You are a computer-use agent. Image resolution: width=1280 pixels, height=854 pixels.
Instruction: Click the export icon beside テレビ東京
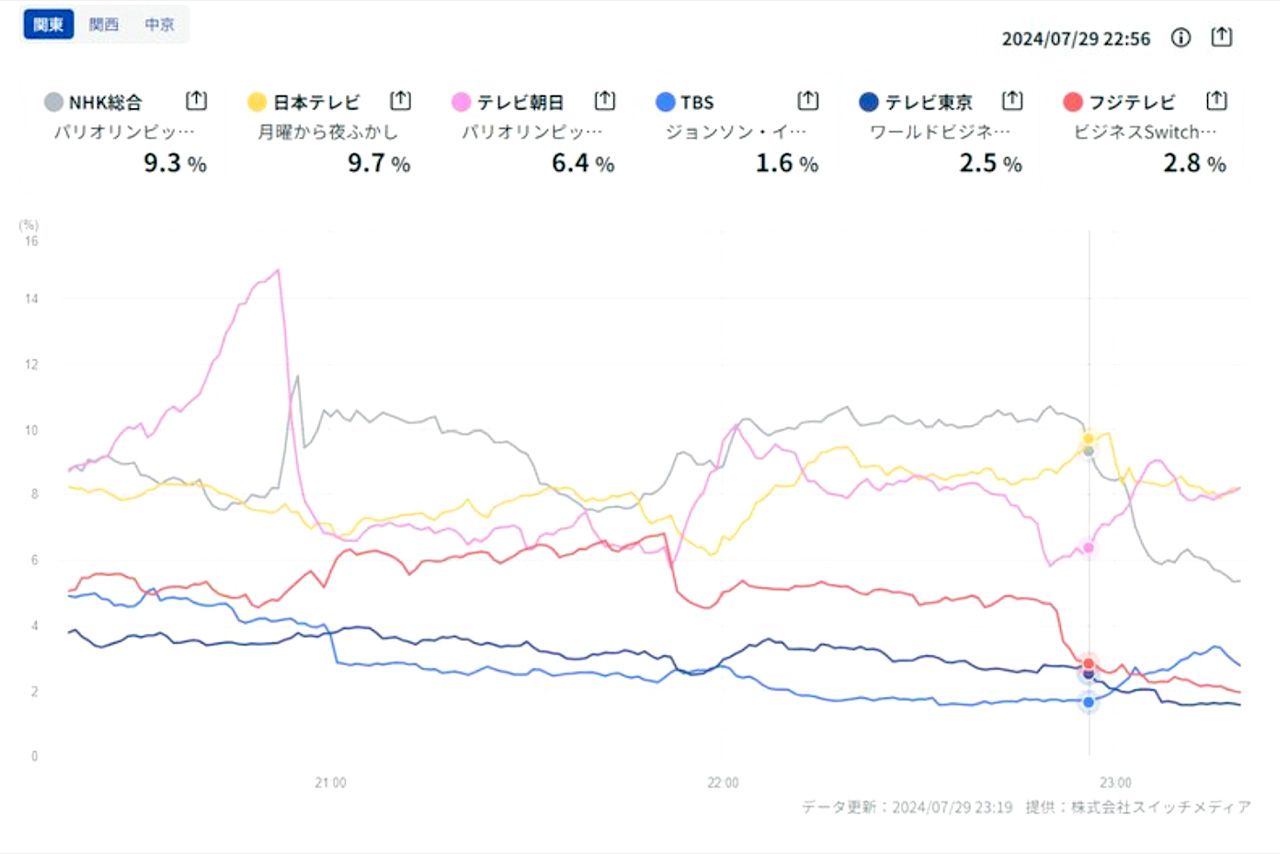tap(1012, 100)
